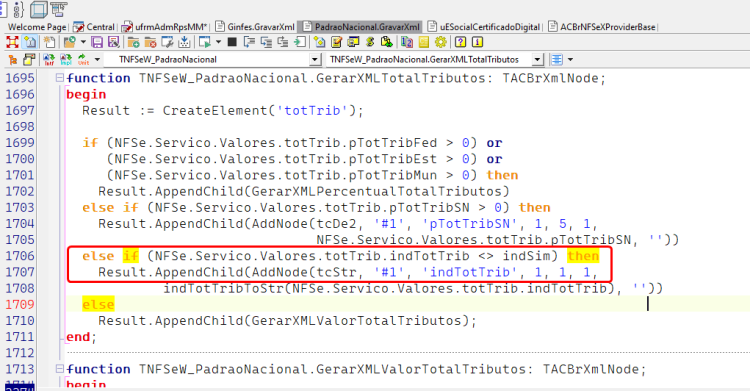Add to project with the green-plus folder icon

click(x=133, y=42)
